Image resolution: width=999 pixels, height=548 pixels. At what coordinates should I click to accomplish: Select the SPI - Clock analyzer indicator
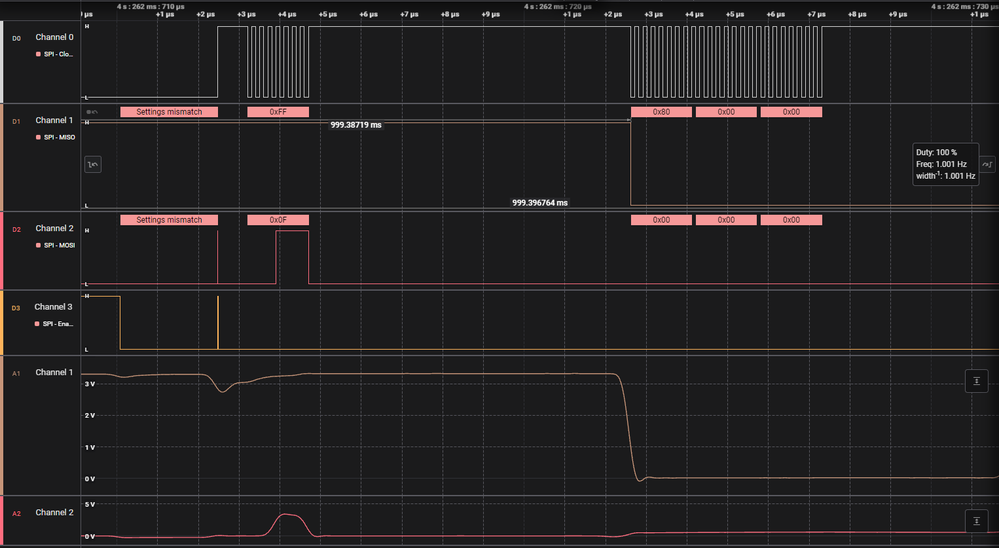point(38,54)
